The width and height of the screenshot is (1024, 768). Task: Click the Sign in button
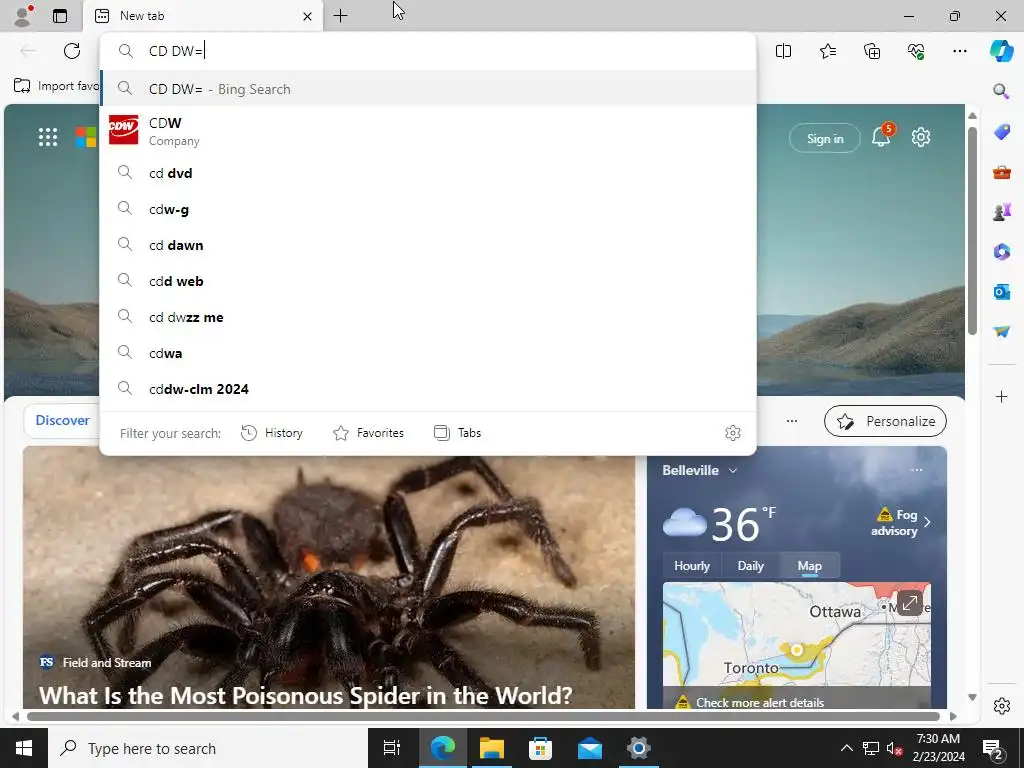(x=825, y=138)
